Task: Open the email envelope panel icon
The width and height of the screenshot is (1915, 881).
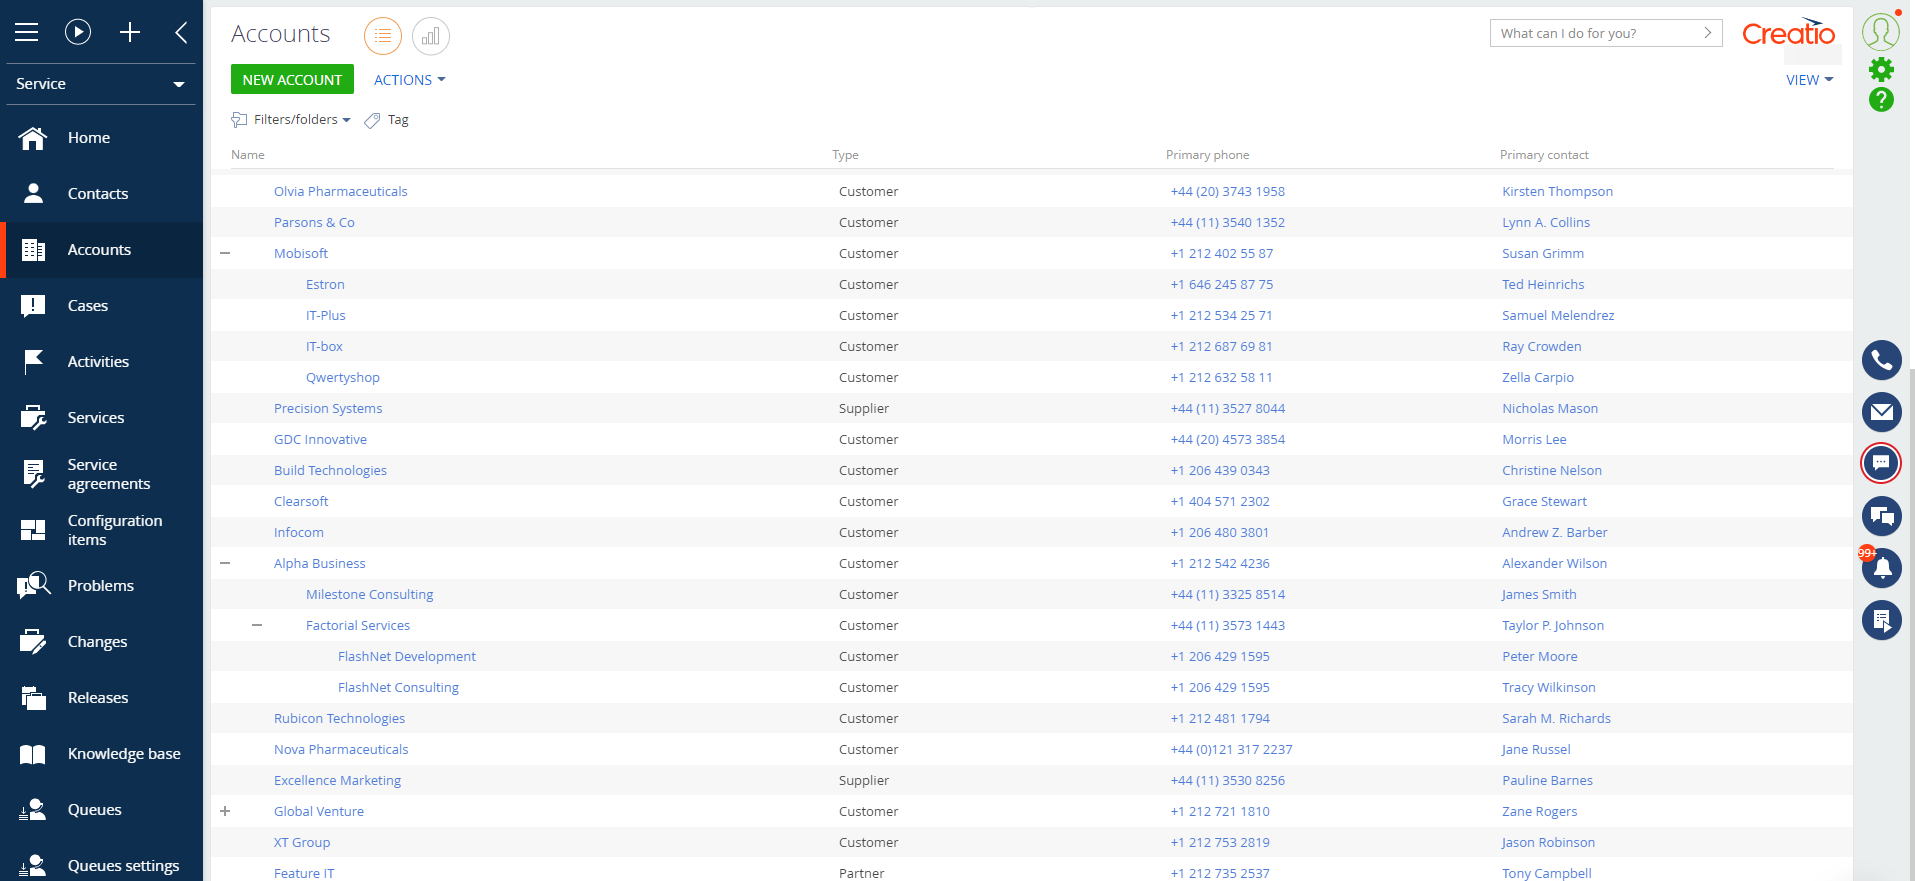Action: tap(1881, 412)
